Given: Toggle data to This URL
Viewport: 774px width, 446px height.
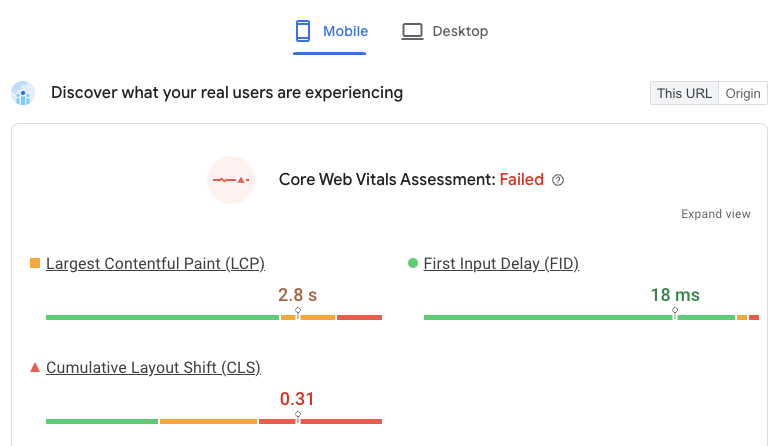Looking at the screenshot, I should click(x=684, y=93).
